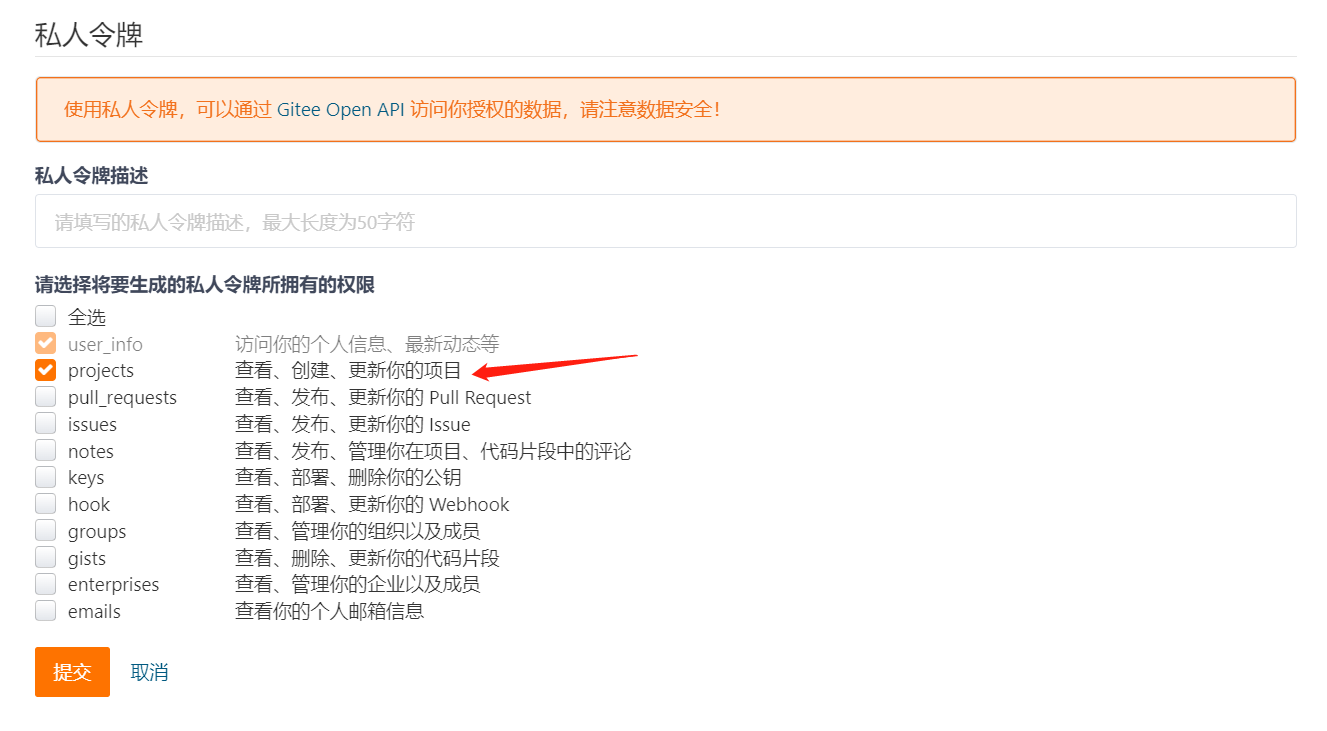Enable the pull_requests permission checkbox
The width and height of the screenshot is (1327, 731).
click(x=45, y=397)
